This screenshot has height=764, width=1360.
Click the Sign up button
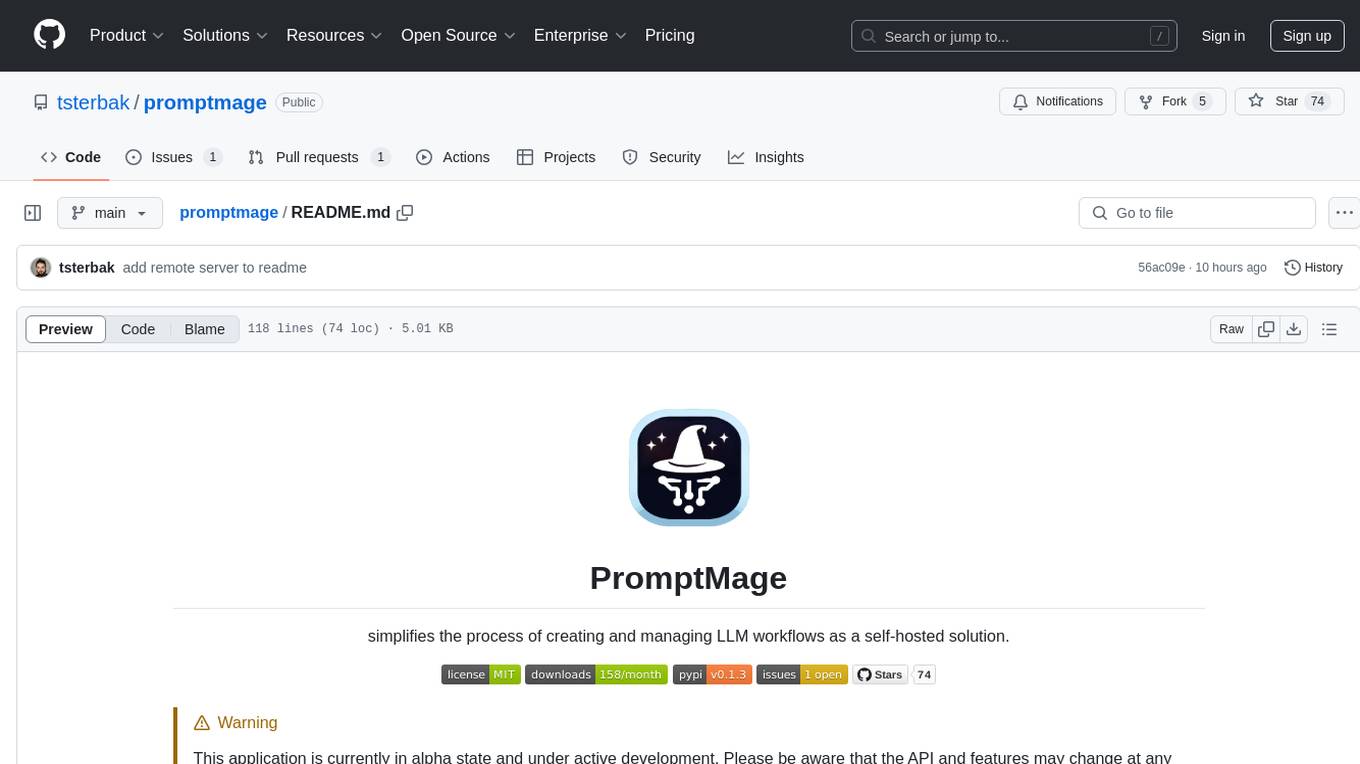[1307, 36]
